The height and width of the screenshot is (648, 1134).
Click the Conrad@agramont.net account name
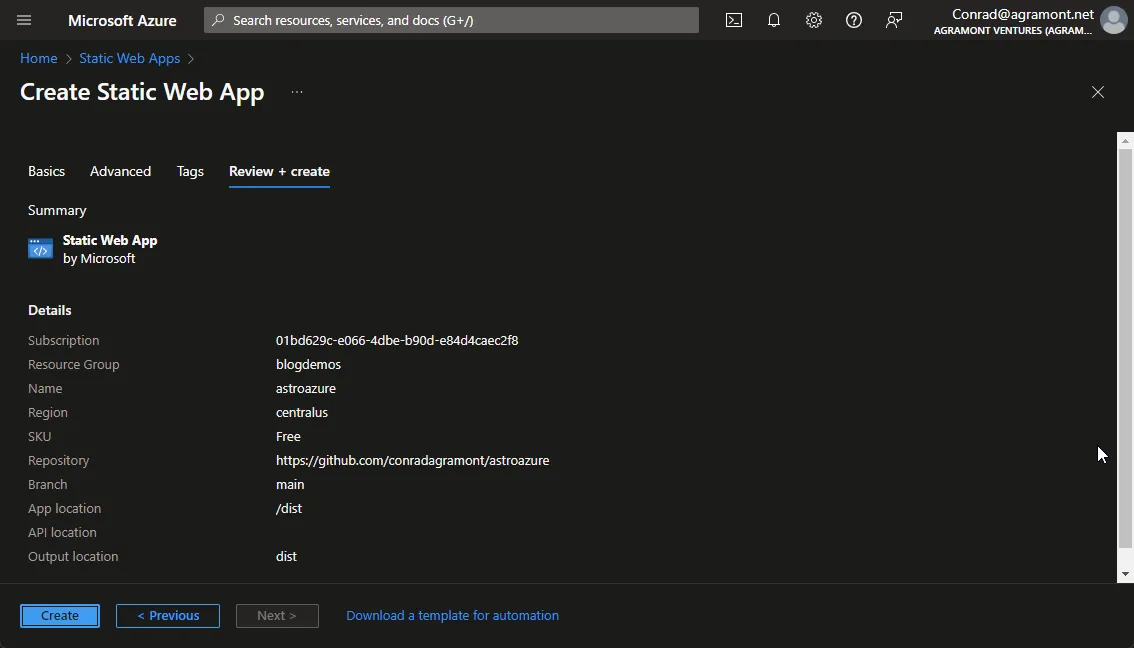tap(1023, 14)
